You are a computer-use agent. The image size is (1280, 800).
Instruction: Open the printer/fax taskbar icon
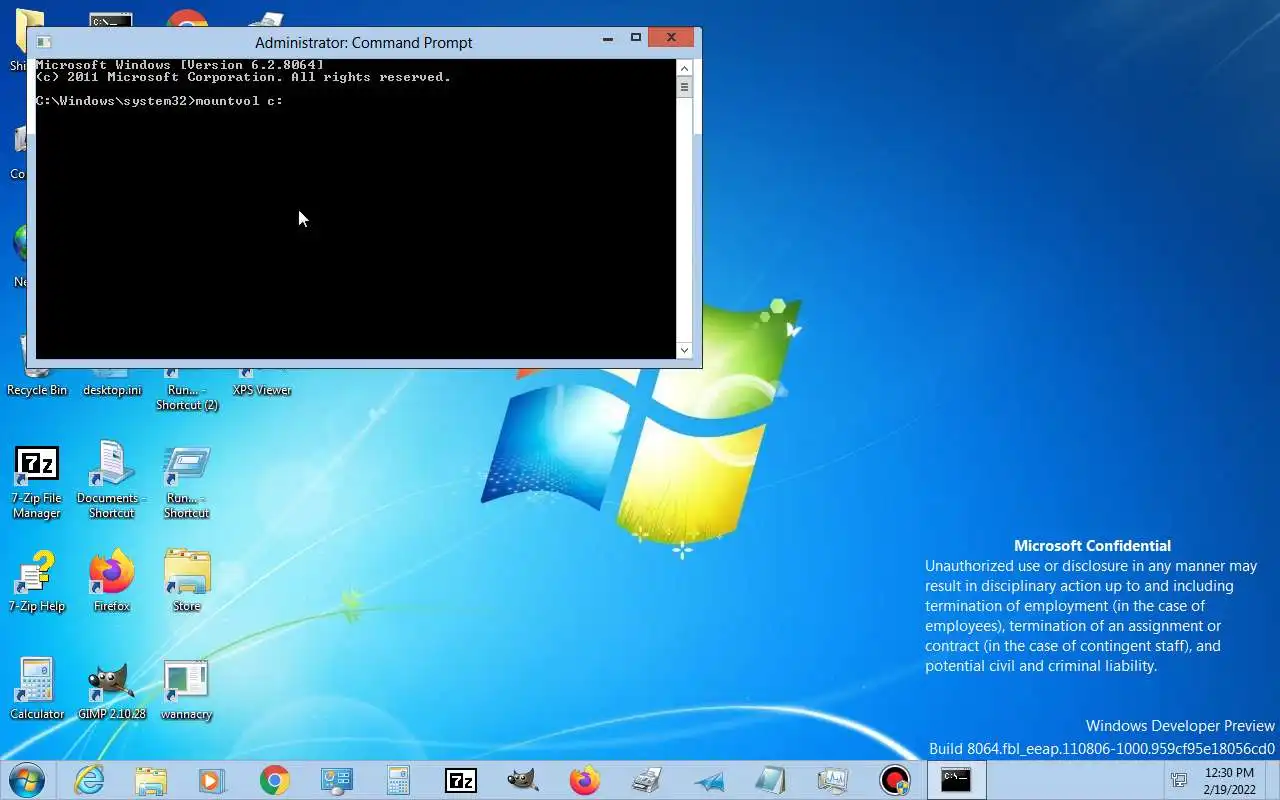646,780
